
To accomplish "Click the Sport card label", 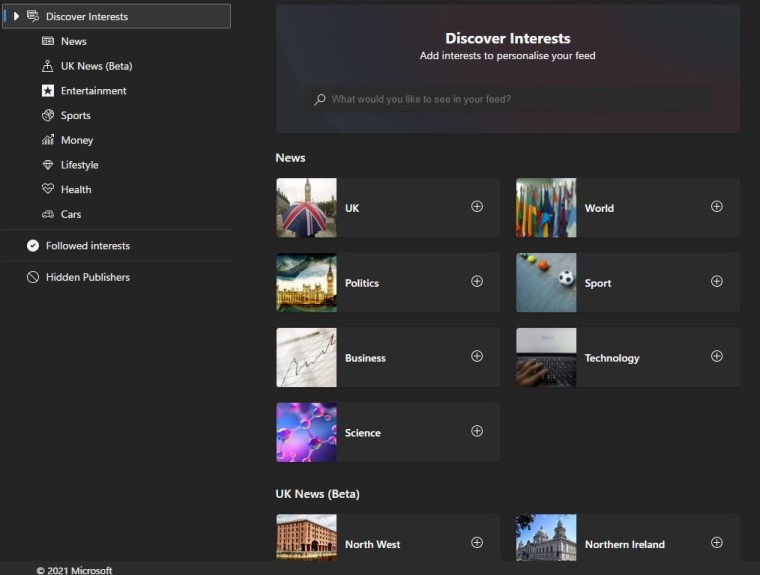I will click(x=598, y=283).
